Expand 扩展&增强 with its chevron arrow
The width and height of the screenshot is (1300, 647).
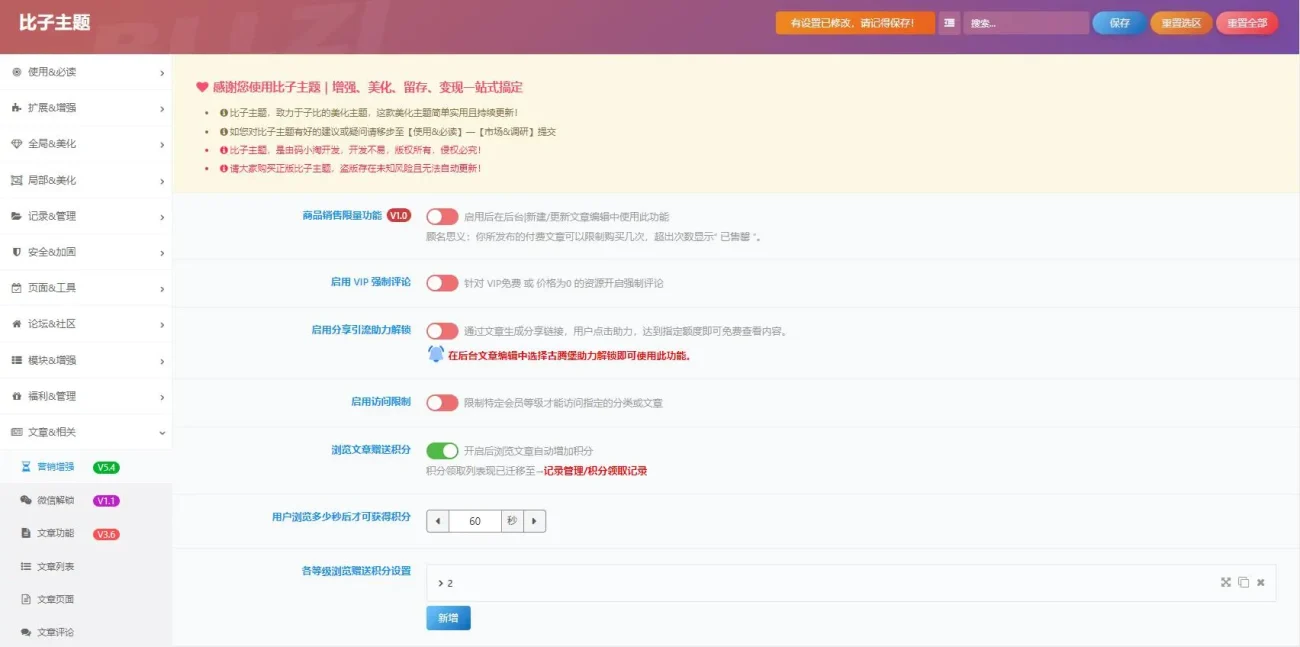click(x=162, y=108)
